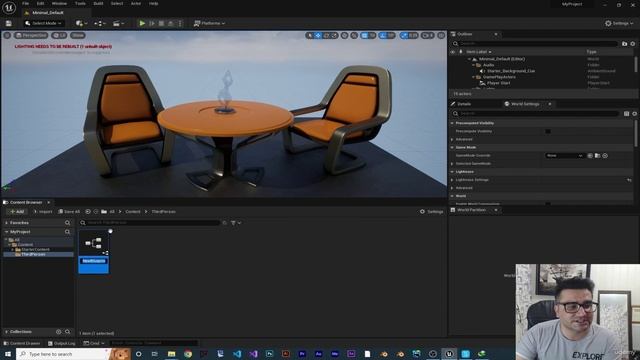Select the StarterContent folder in tree
This screenshot has width=640, height=360.
point(35,249)
